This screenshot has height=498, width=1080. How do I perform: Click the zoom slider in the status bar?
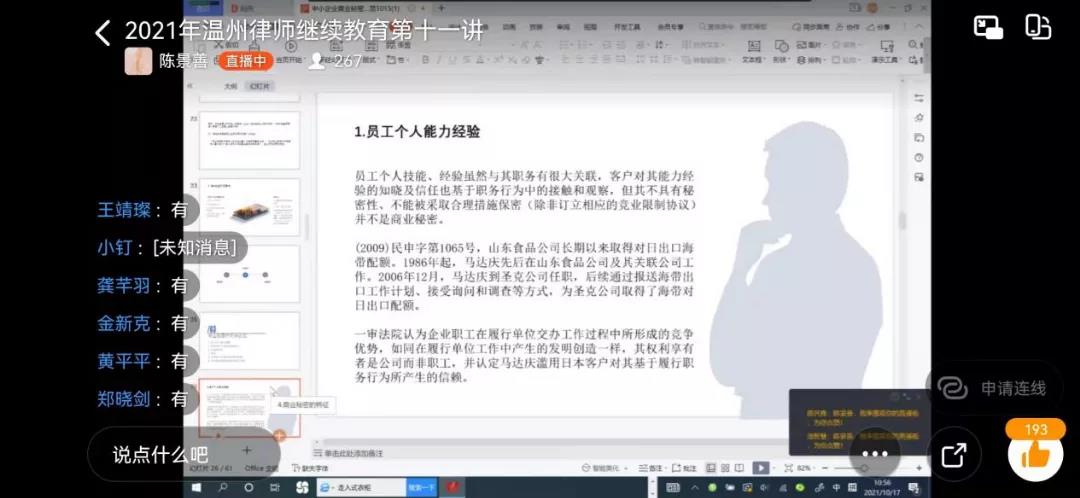[840, 468]
